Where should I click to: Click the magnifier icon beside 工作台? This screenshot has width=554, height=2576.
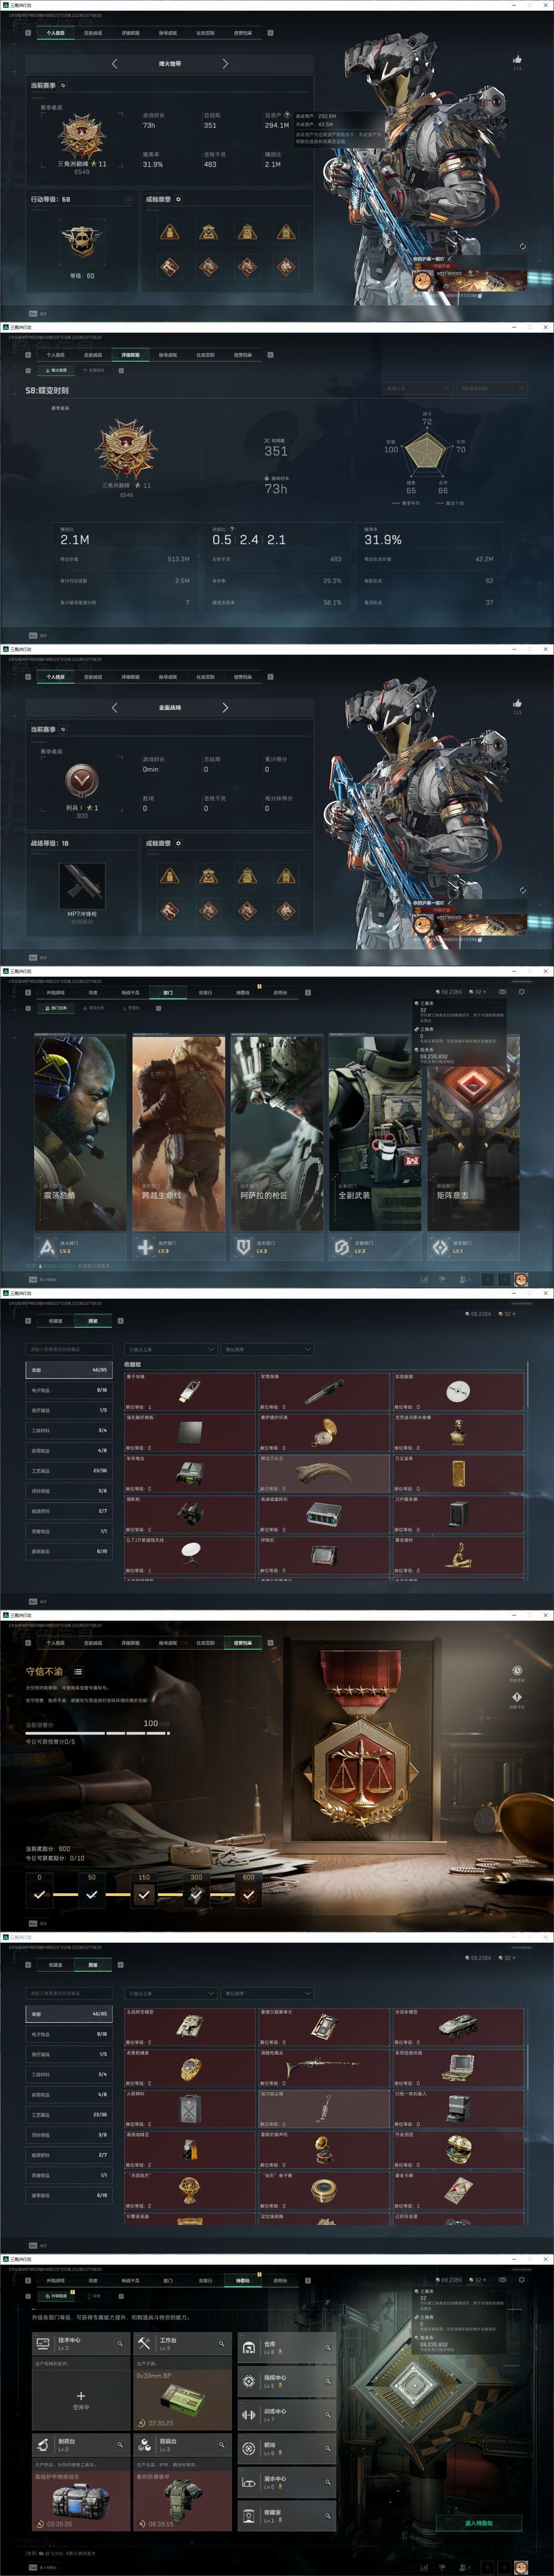click(221, 2343)
